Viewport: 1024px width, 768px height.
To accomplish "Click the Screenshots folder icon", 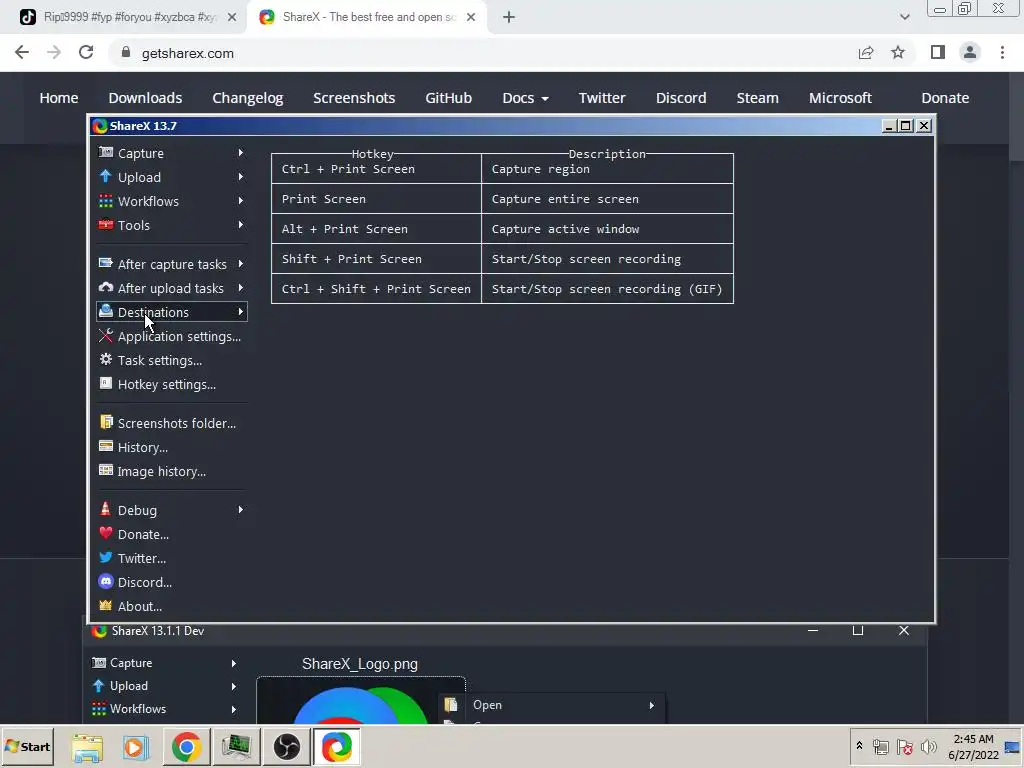I will point(106,422).
